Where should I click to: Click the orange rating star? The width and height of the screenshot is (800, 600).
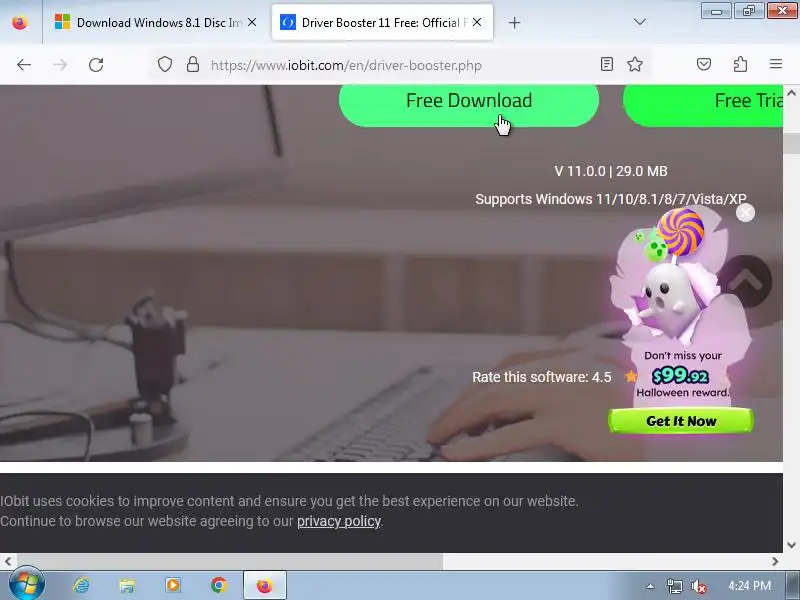tap(631, 377)
